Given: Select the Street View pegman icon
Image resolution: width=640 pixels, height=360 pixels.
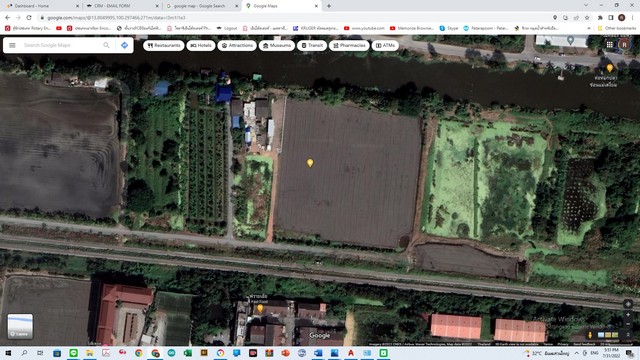Looking at the screenshot, I should (x=590, y=335).
